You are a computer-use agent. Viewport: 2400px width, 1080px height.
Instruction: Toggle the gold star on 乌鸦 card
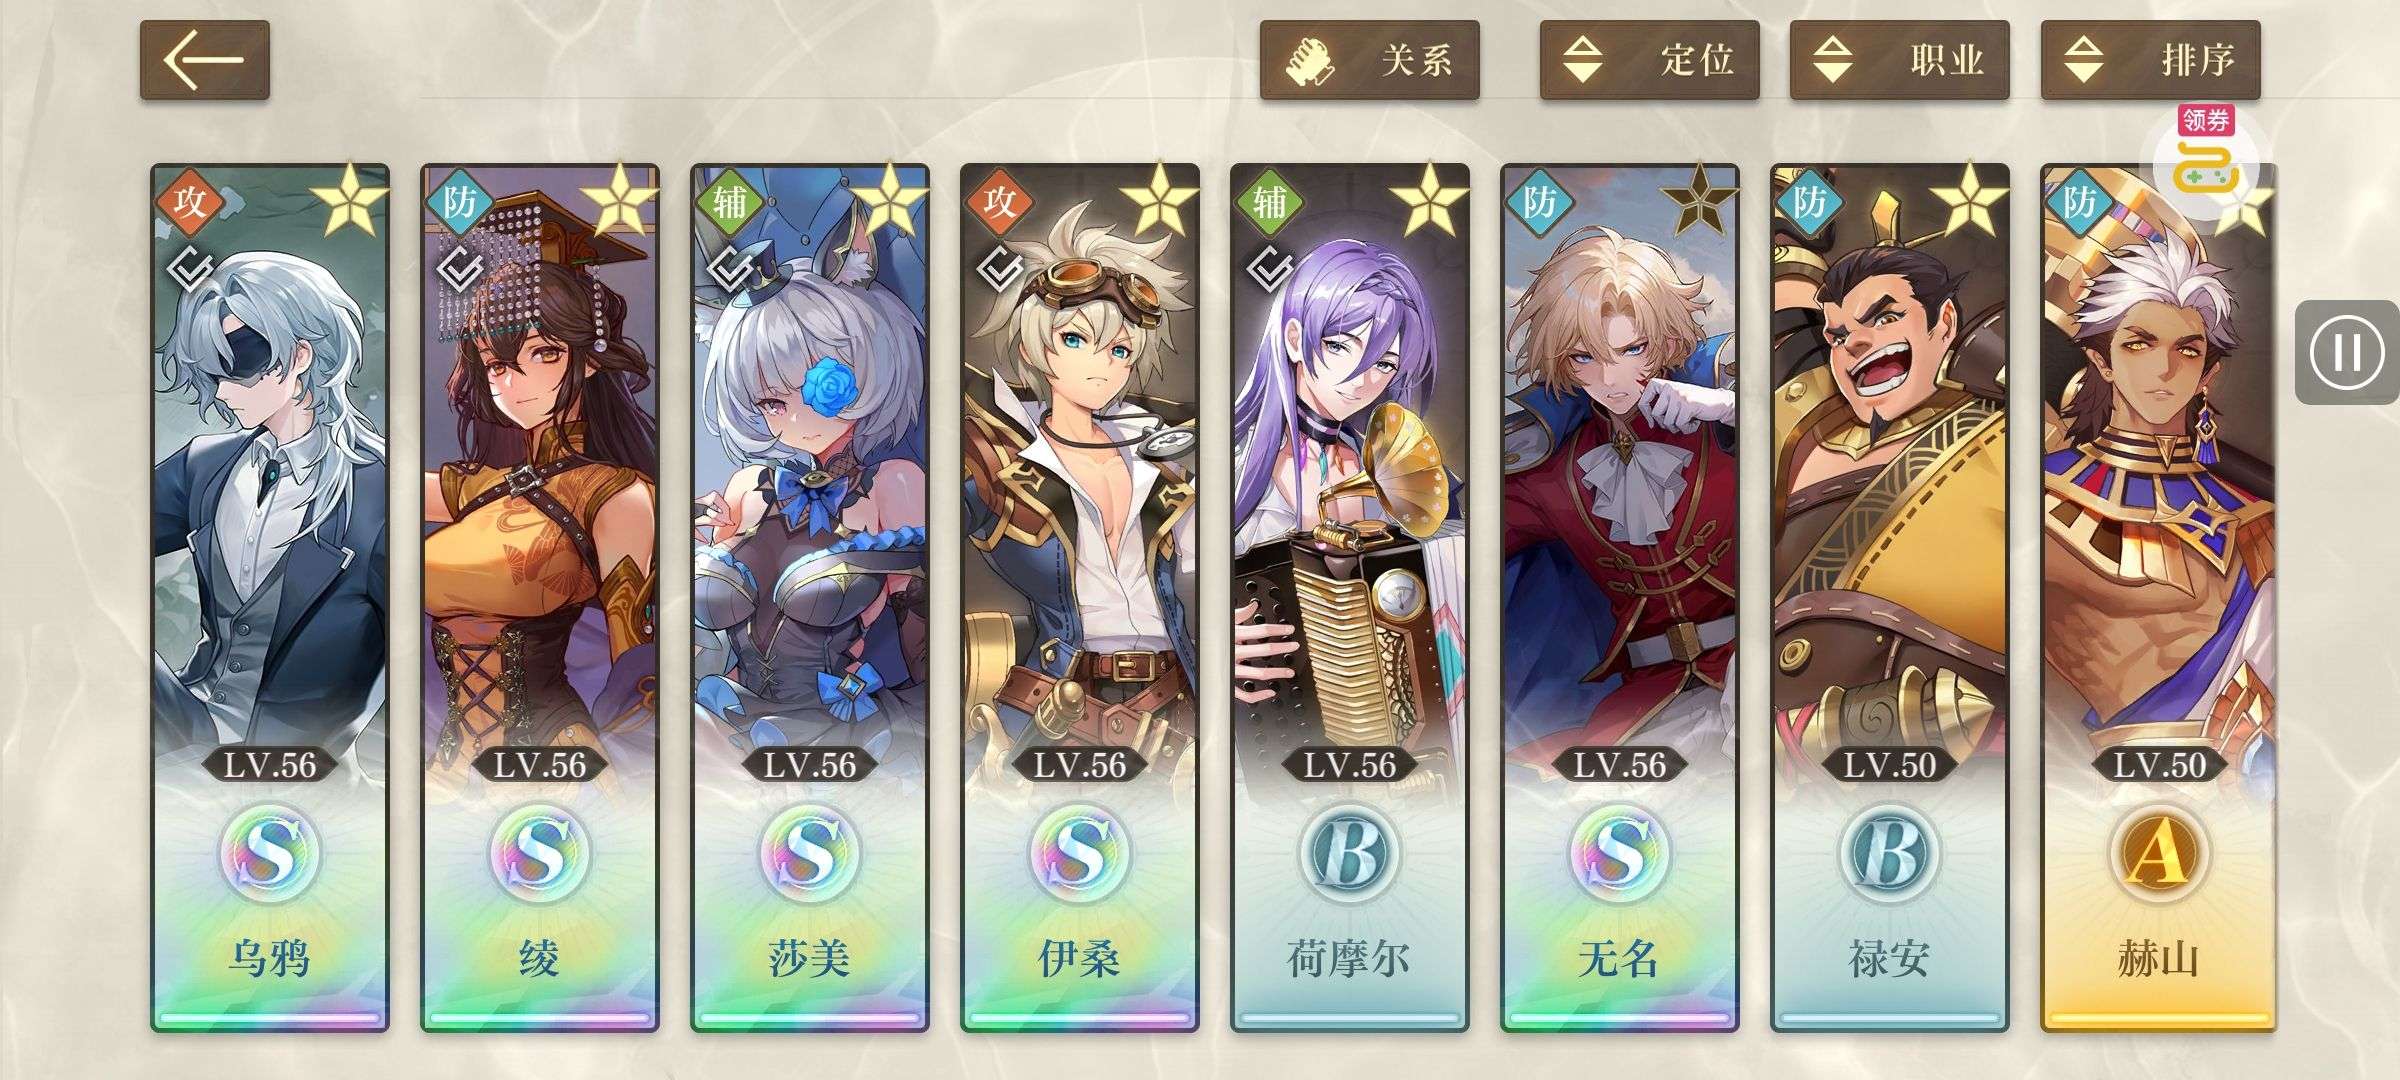[x=348, y=202]
